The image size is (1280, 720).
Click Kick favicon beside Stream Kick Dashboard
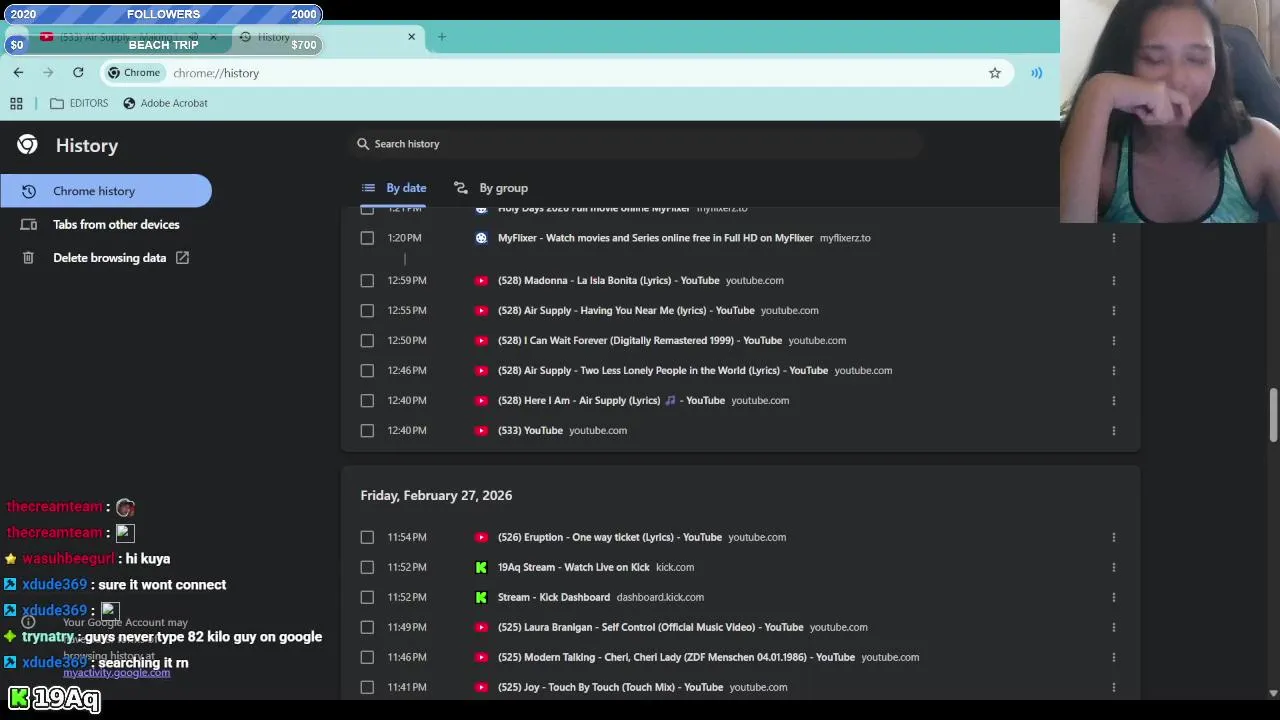tap(481, 598)
